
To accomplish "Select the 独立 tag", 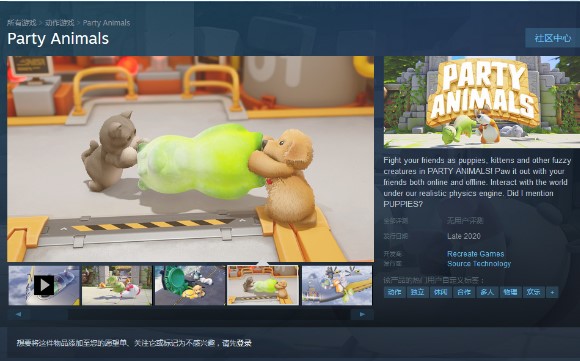I will (x=418, y=292).
